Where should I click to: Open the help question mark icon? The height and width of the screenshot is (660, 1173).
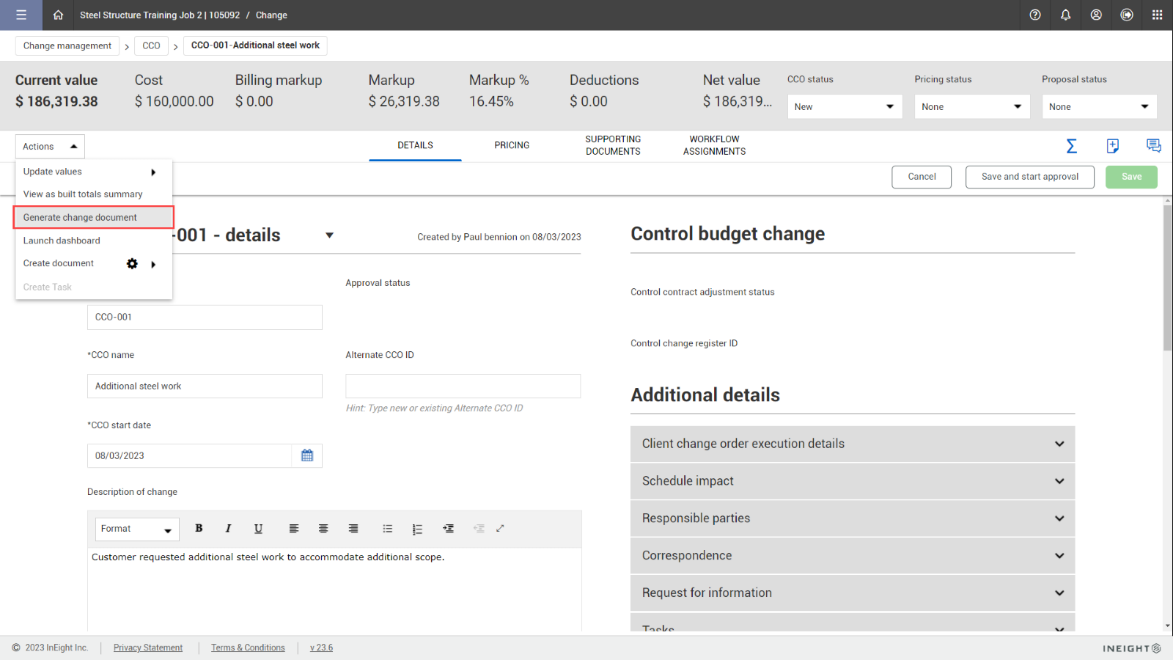tap(1035, 15)
